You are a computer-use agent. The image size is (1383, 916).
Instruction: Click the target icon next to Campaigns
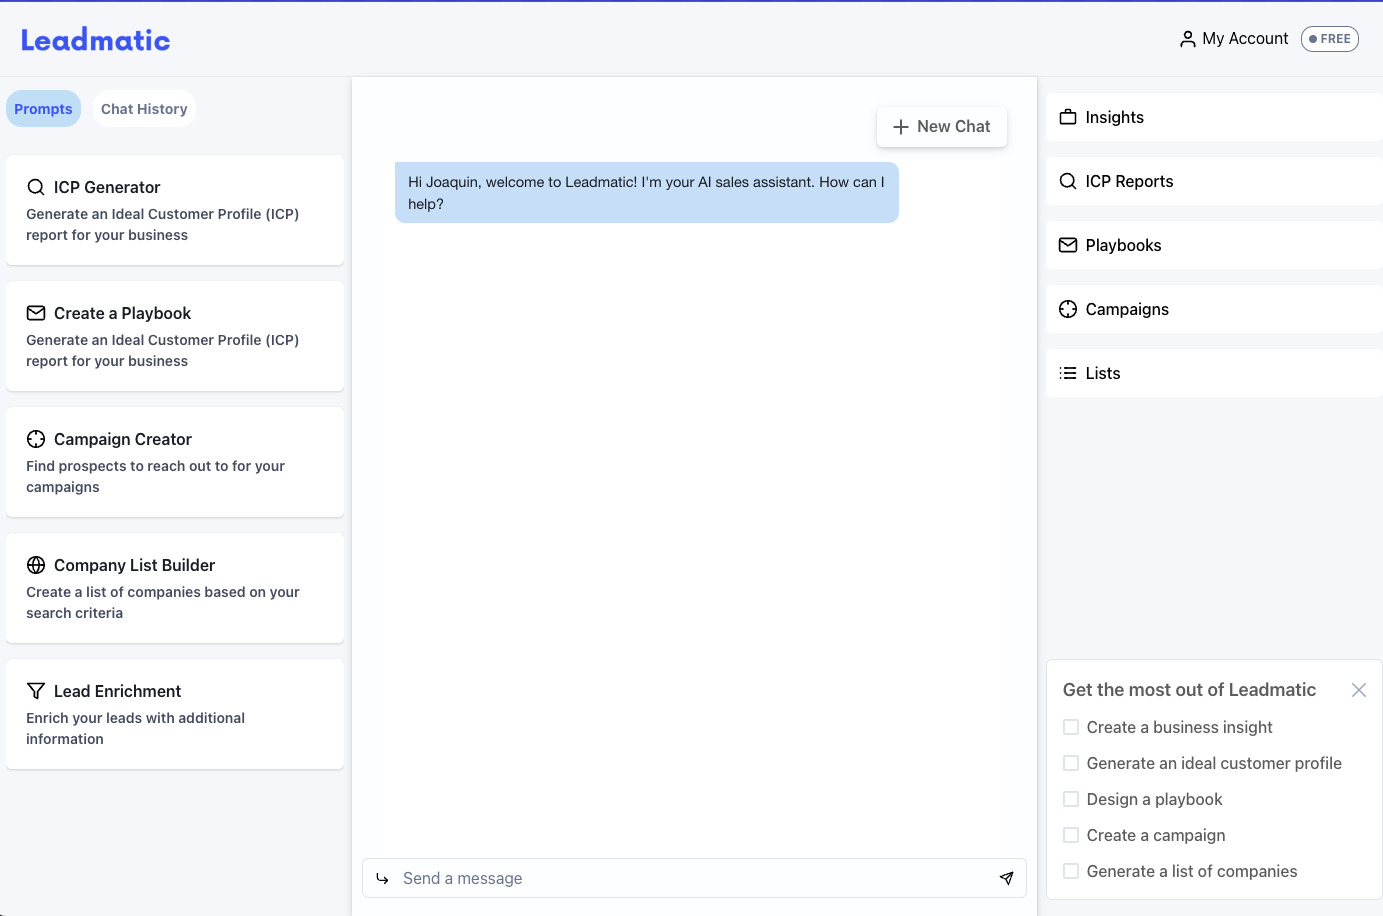(1068, 309)
